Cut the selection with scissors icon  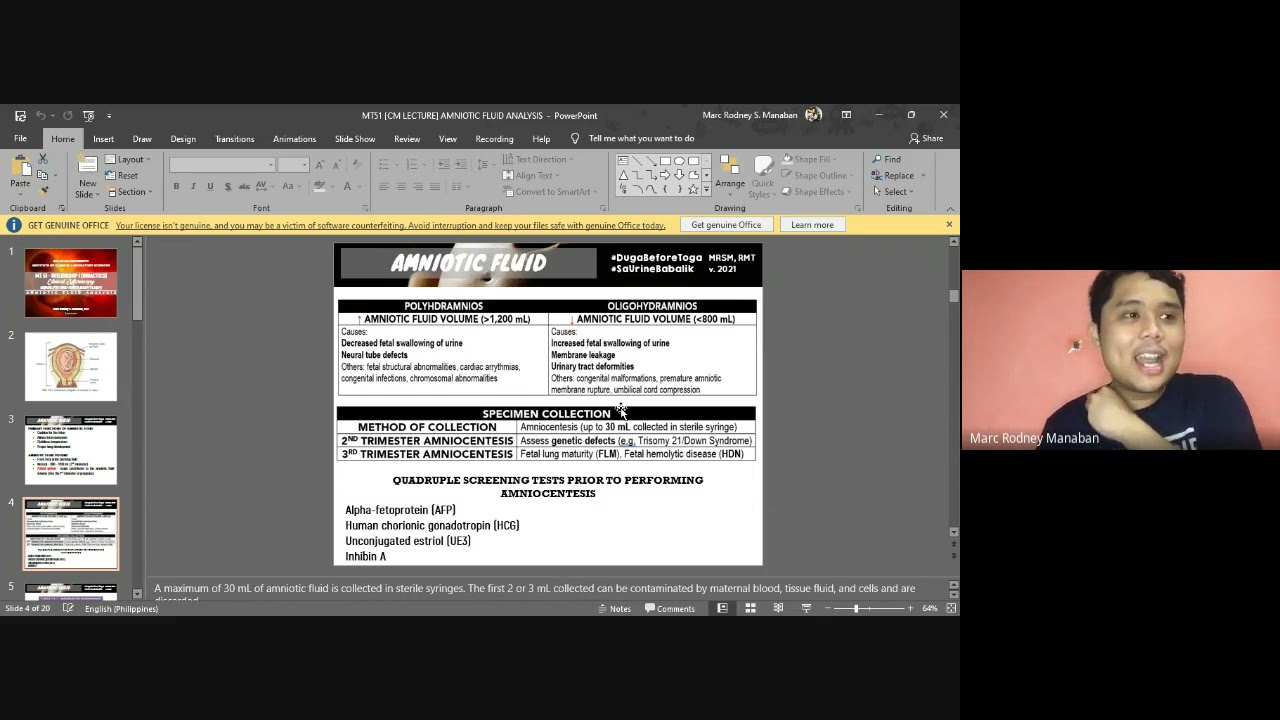[42, 159]
